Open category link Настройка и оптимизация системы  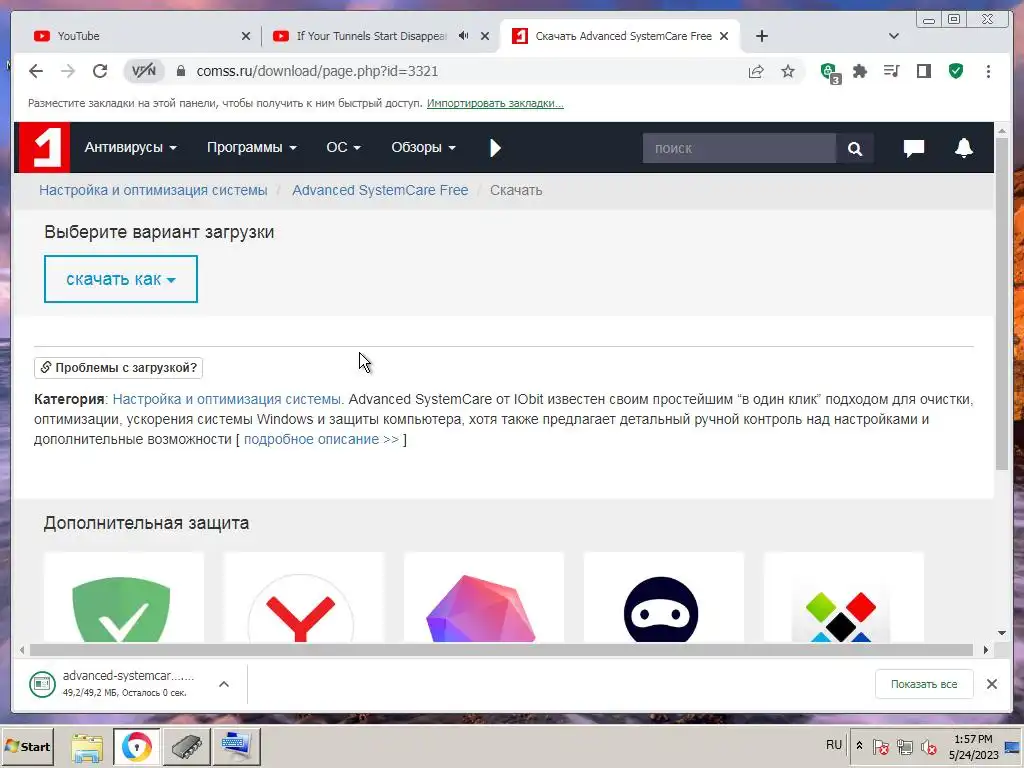(x=227, y=399)
